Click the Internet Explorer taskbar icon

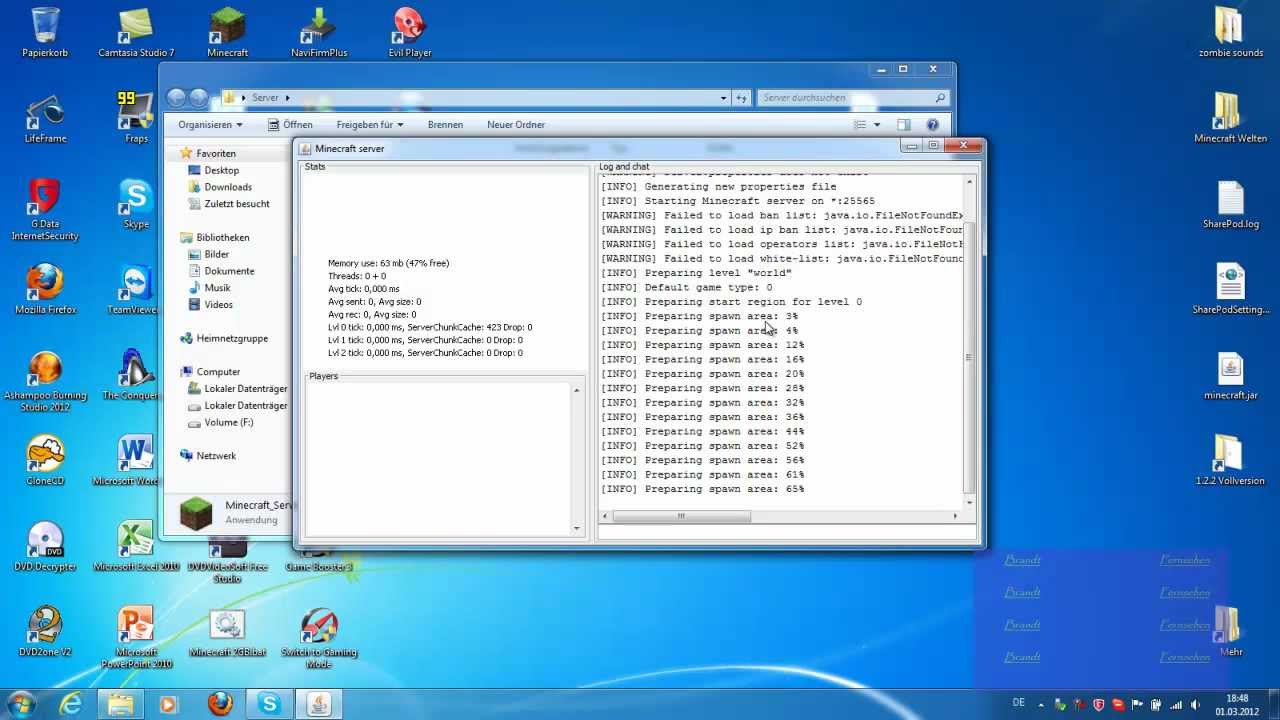point(71,704)
